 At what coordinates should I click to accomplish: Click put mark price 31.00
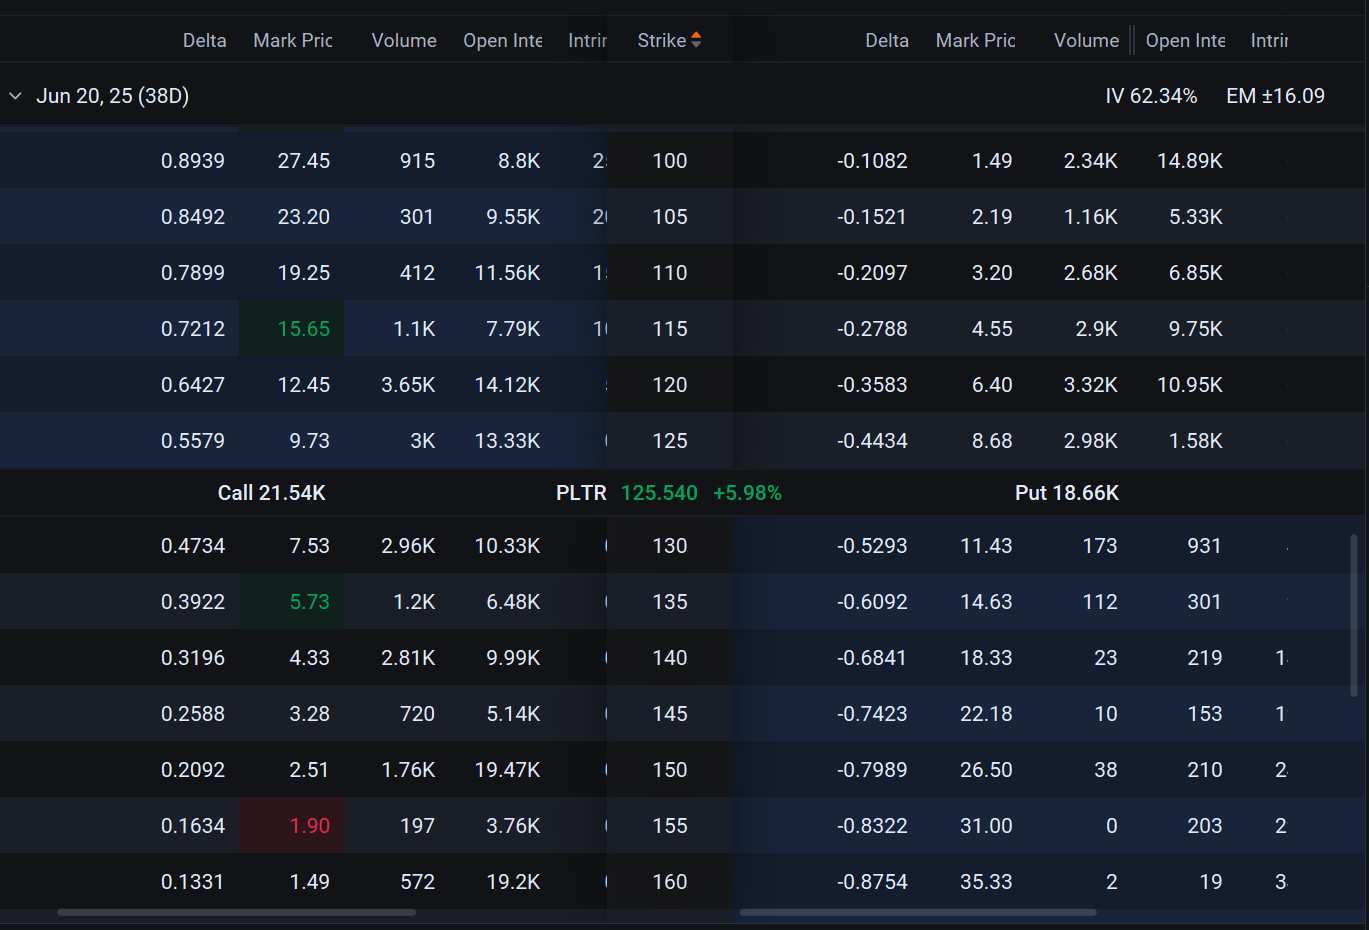(986, 826)
